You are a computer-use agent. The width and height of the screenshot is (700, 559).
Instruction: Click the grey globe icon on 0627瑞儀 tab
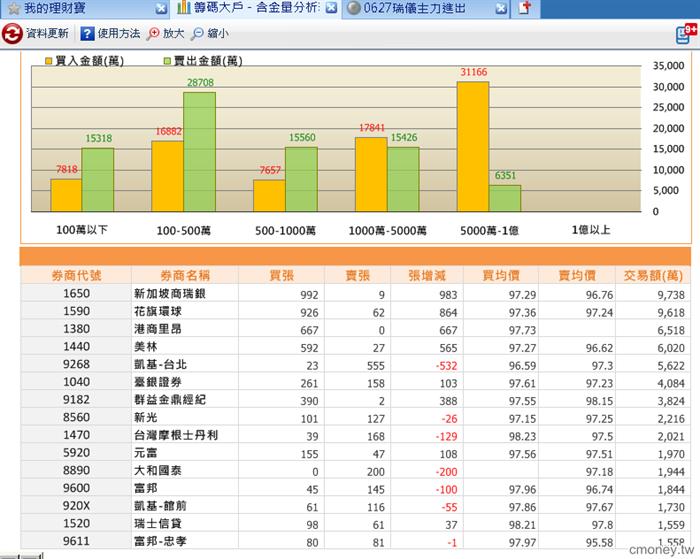click(x=354, y=8)
